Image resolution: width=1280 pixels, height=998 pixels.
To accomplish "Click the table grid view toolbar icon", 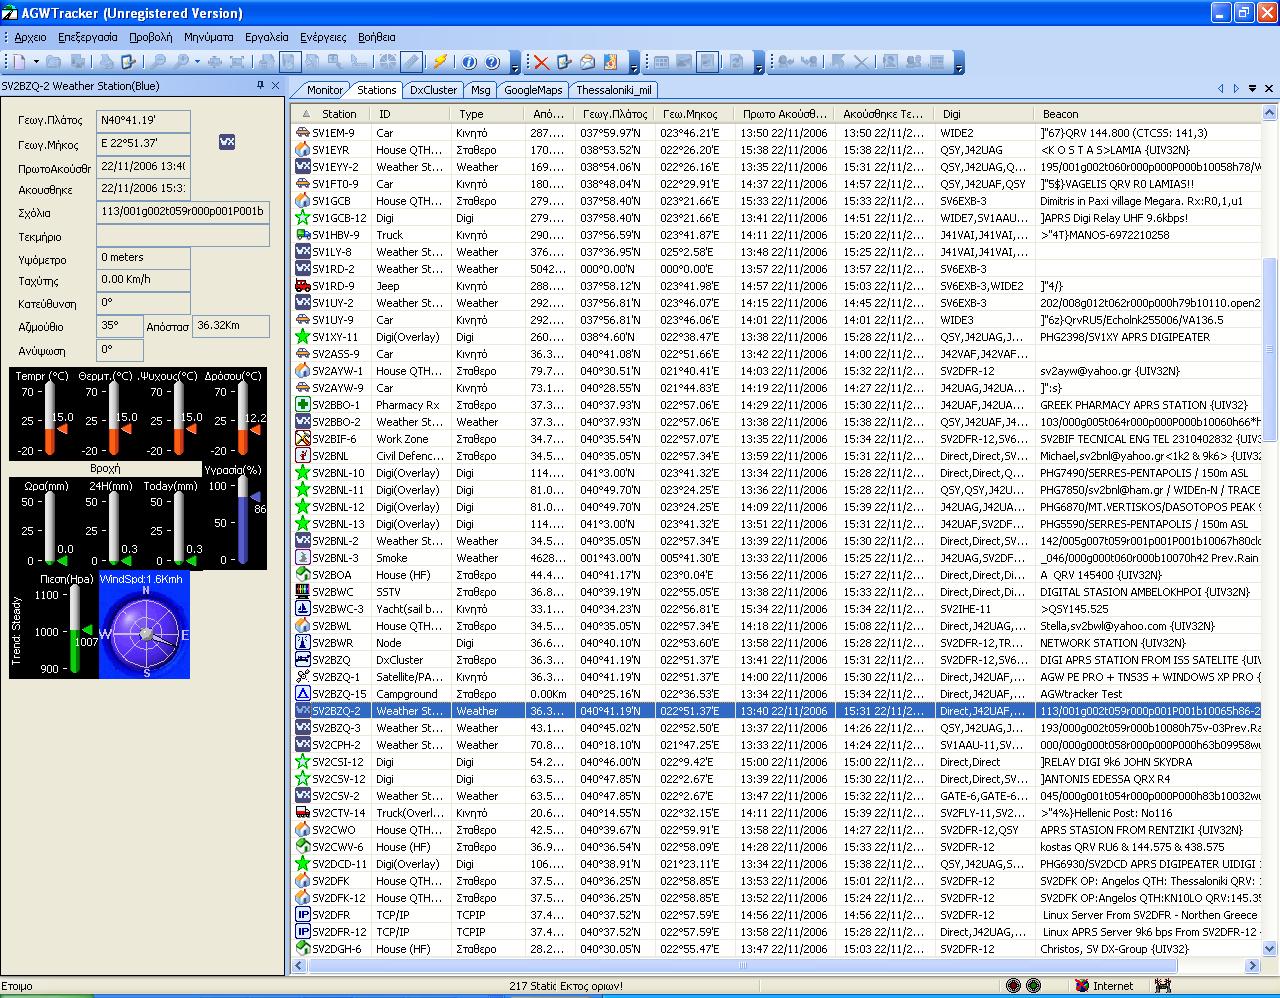I will [x=661, y=62].
